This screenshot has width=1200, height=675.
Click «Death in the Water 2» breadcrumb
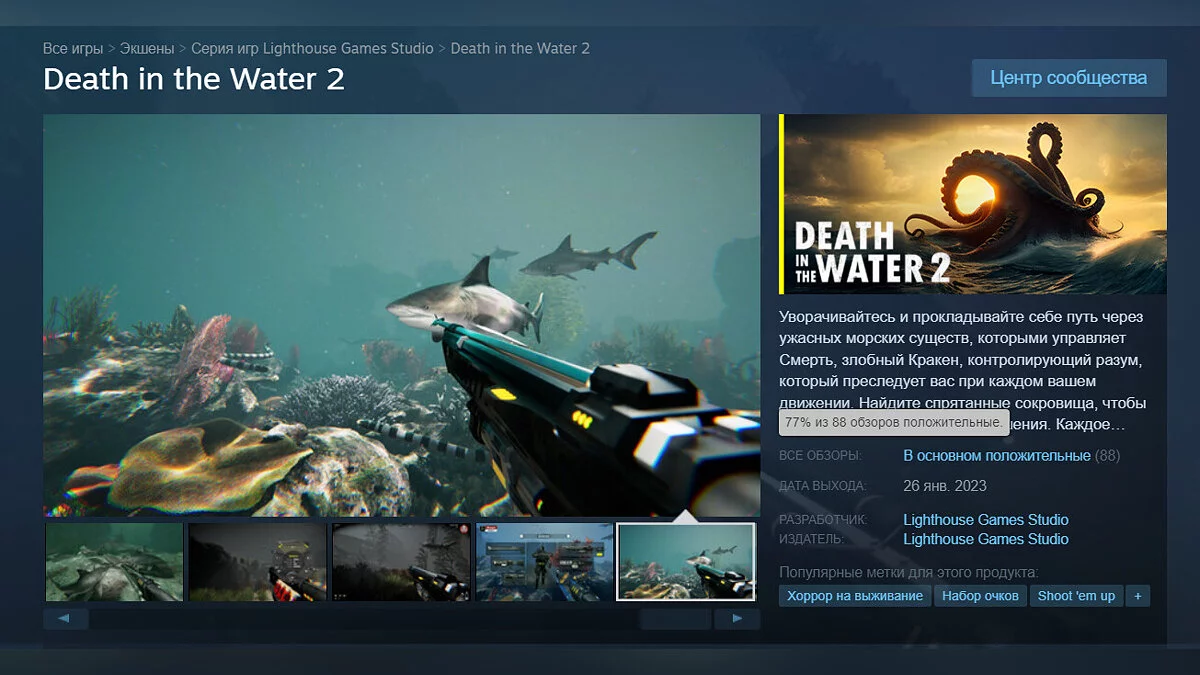coord(520,48)
